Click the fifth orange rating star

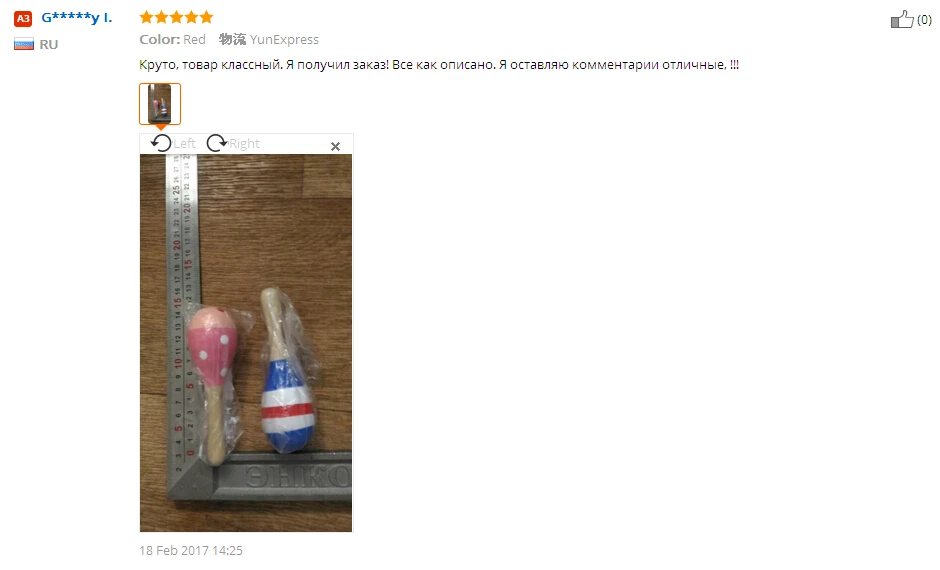pyautogui.click(x=206, y=17)
